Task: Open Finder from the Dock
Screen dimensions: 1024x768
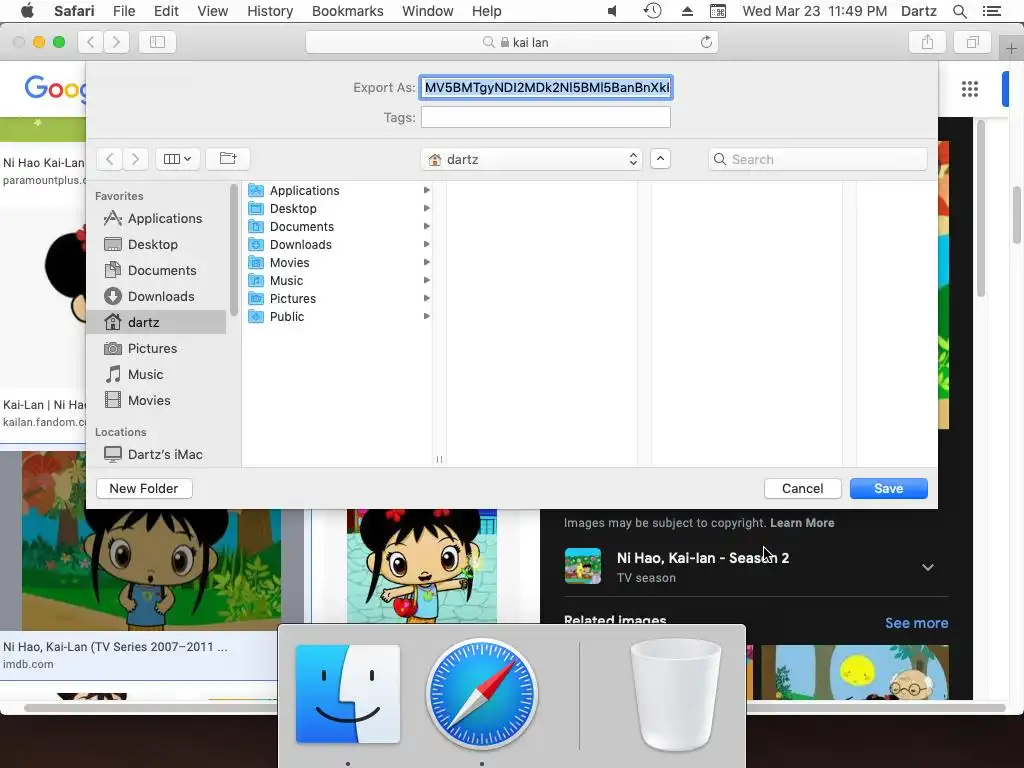Action: pyautogui.click(x=347, y=694)
